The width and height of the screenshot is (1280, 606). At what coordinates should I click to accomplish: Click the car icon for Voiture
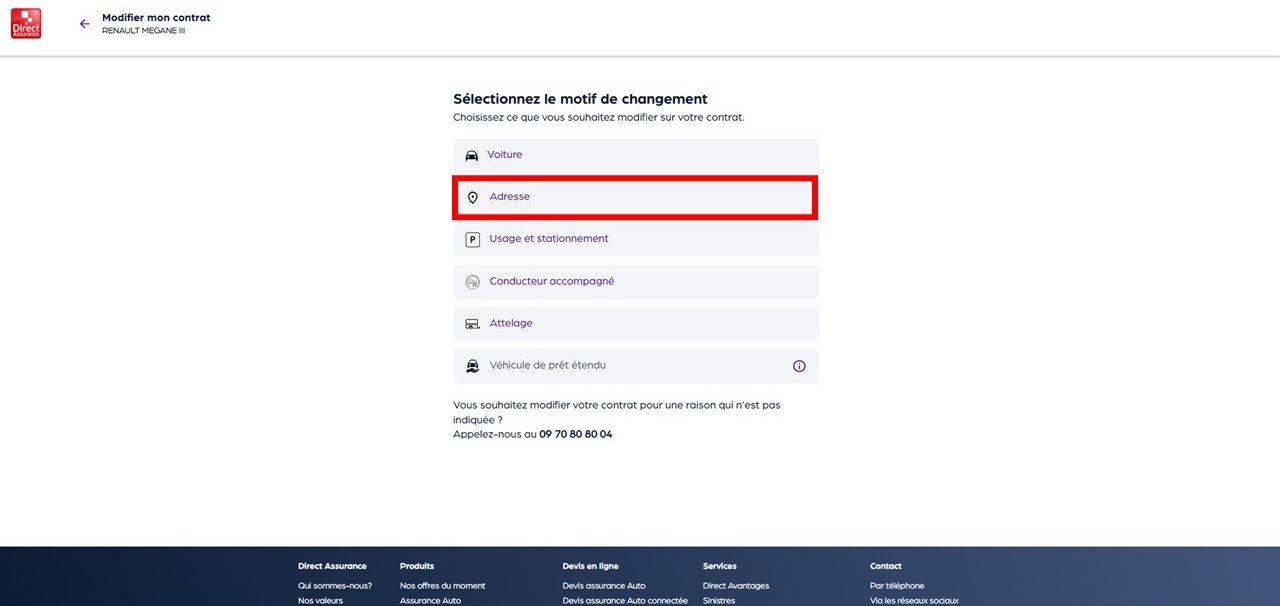coord(472,156)
